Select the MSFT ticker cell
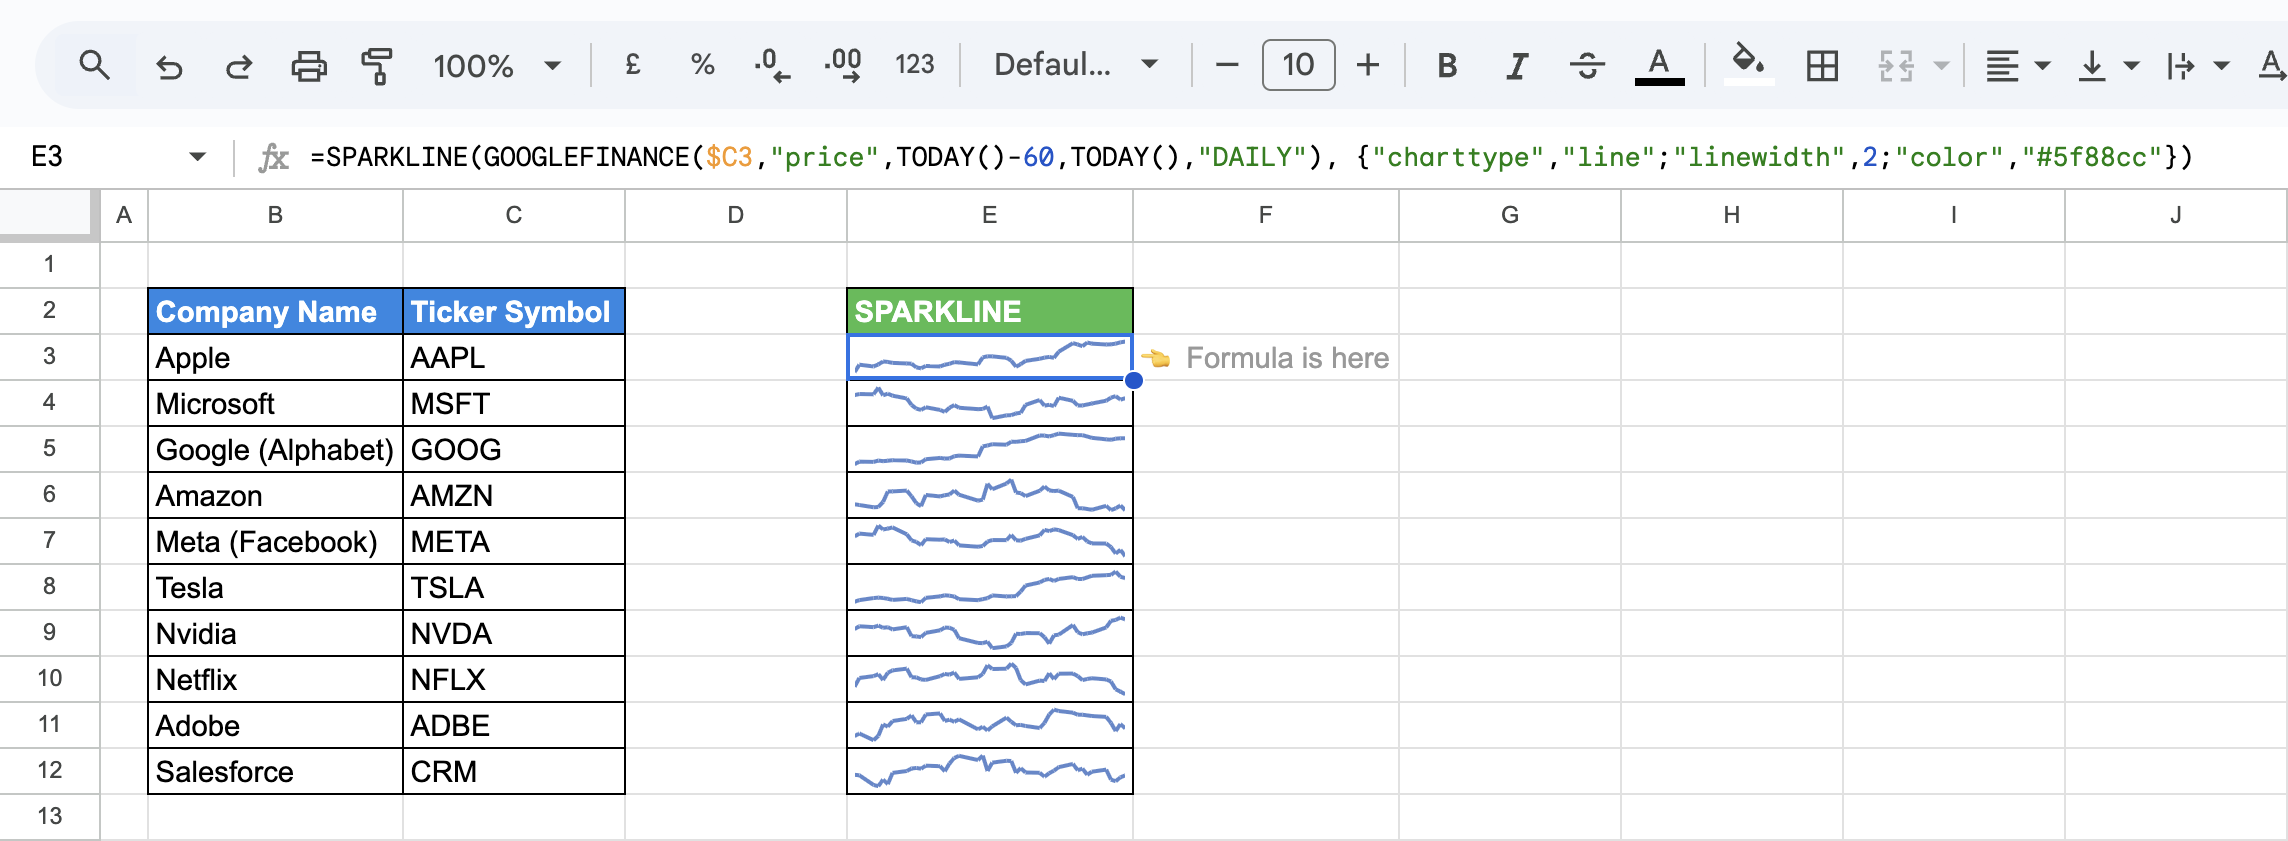This screenshot has width=2288, height=841. tap(513, 403)
